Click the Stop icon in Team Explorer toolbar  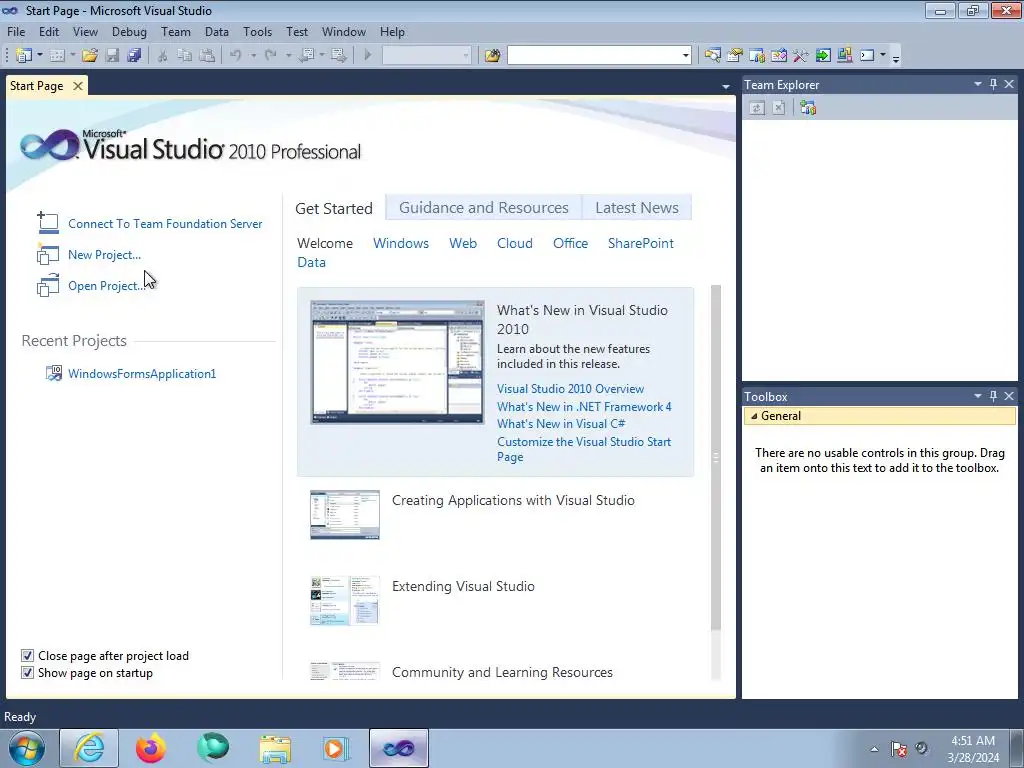click(778, 108)
